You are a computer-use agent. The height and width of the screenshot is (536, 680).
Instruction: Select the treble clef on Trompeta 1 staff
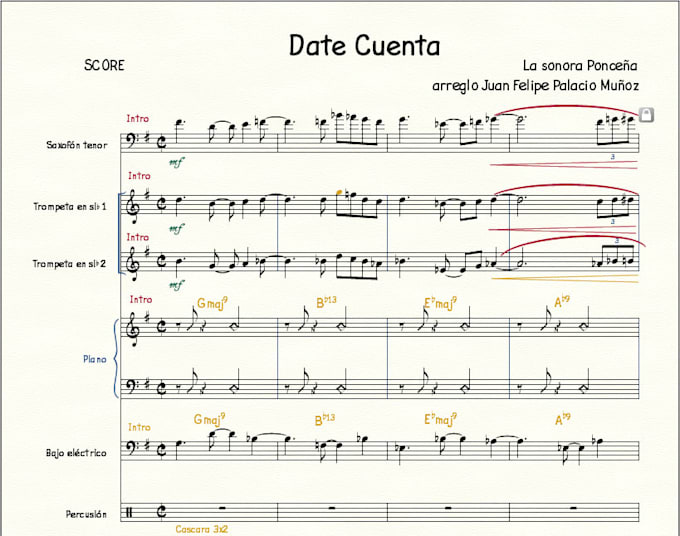point(132,206)
